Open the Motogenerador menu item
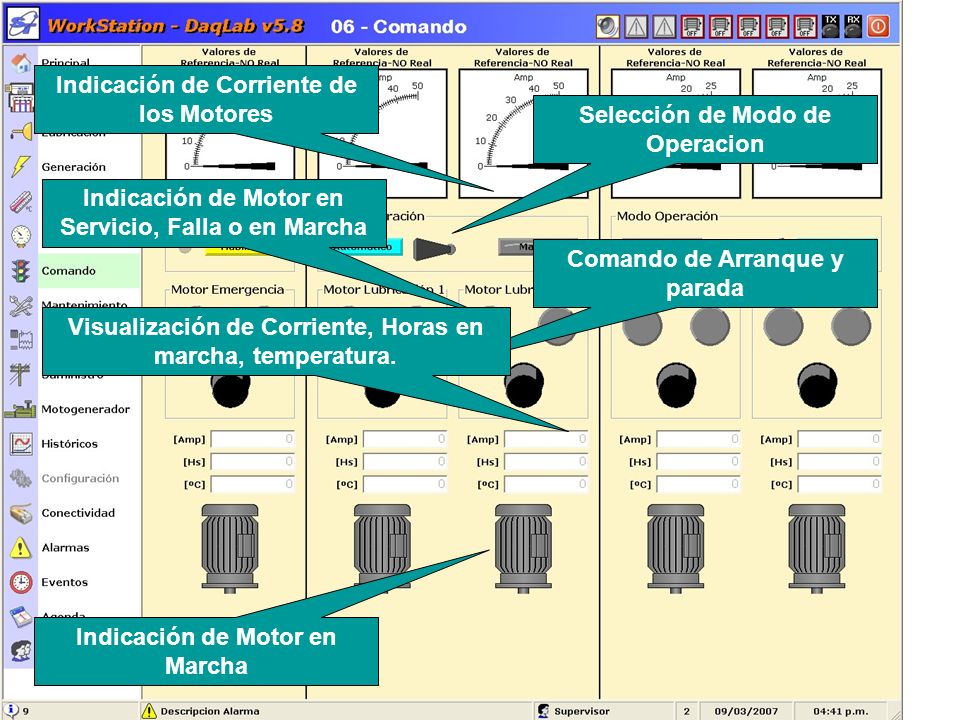The width and height of the screenshot is (960, 720). [x=85, y=409]
